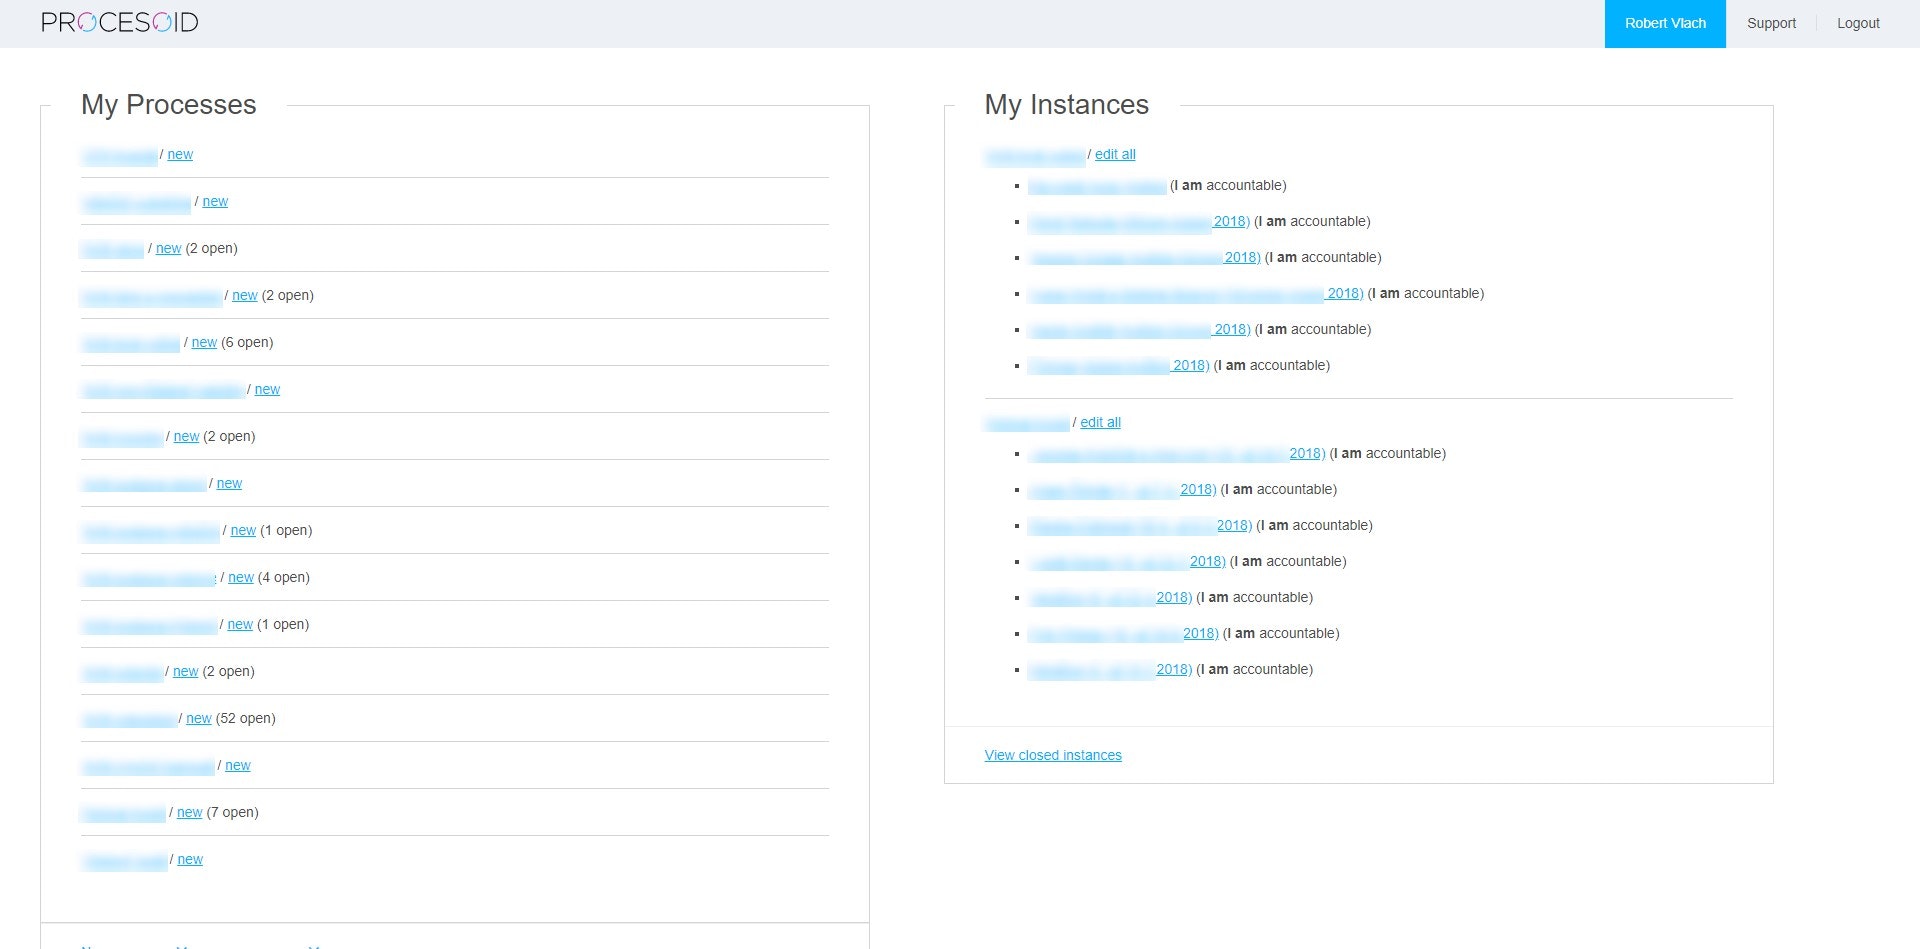Viewport: 1920px width, 949px height.
Task: Click the edit all link directly under My Instances heading
Action: point(1115,154)
